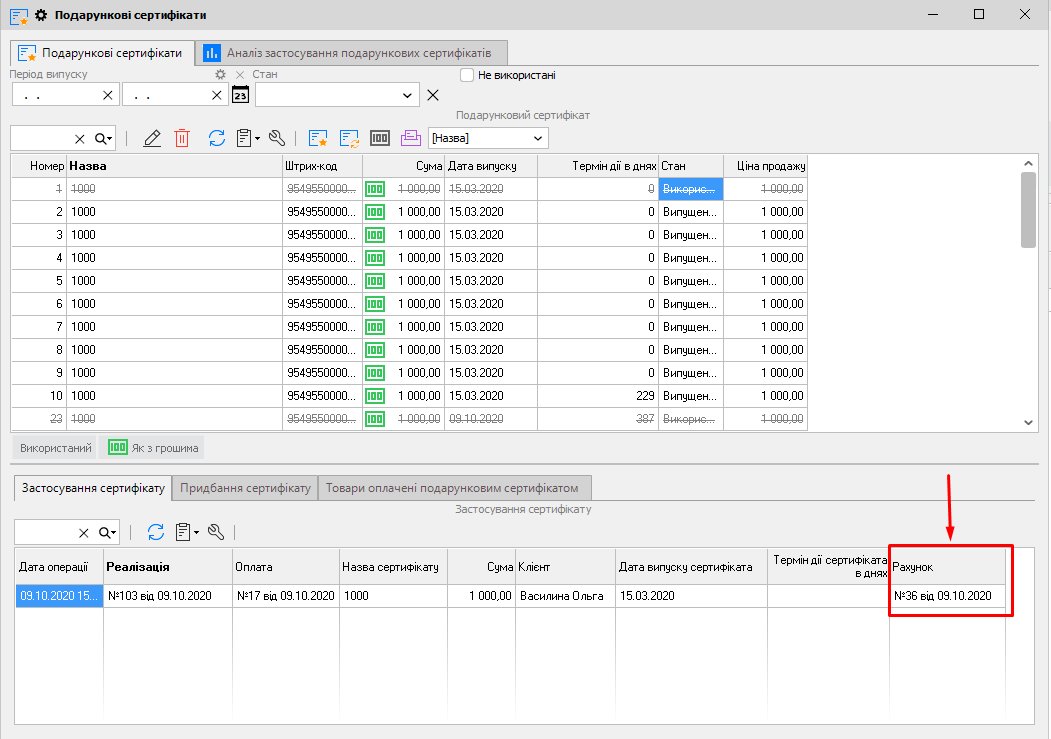Open the wrench settings in top toolbar
This screenshot has width=1051, height=739.
(278, 138)
